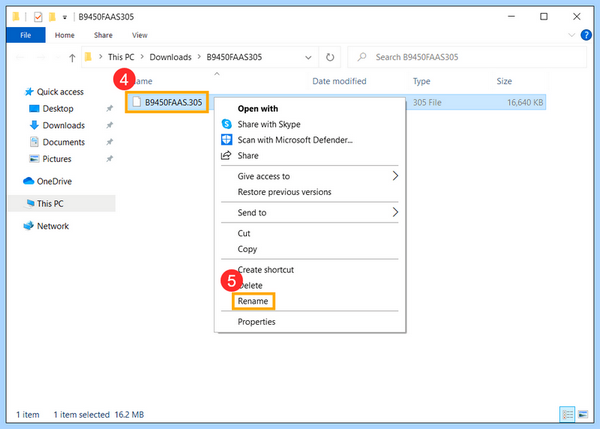Switch to Details view icon in status bar
Screen dimensions: 600x429
pos(567,414)
